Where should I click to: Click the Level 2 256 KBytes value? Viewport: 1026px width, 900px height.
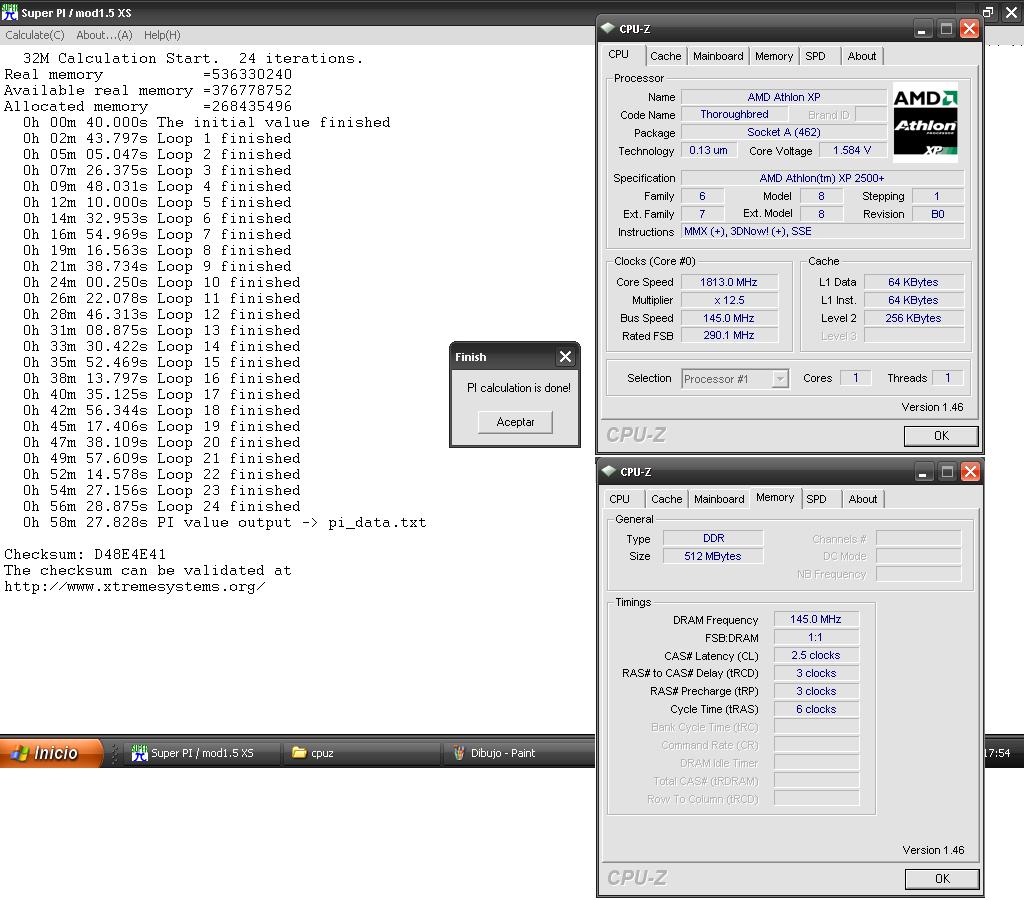click(913, 318)
